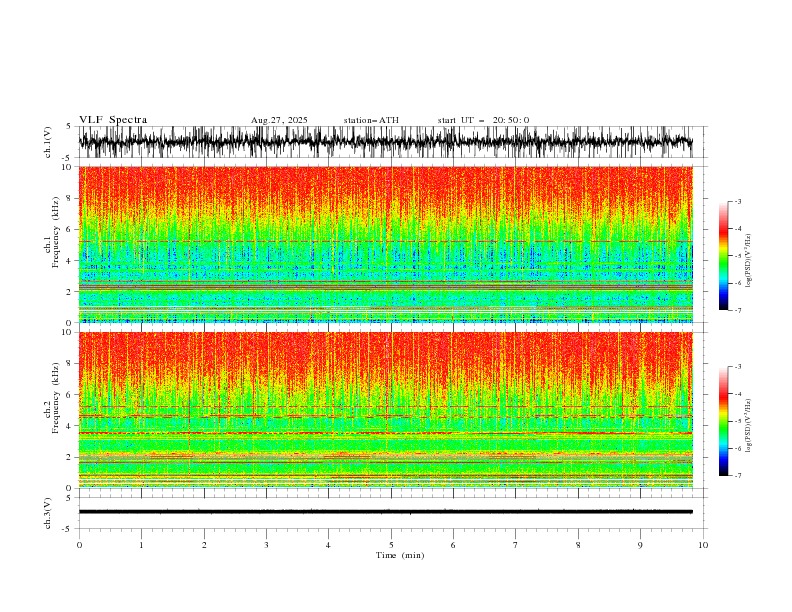This screenshot has height=612, width=792.
Task: Click the time axis tick label 6
Action: 453,545
